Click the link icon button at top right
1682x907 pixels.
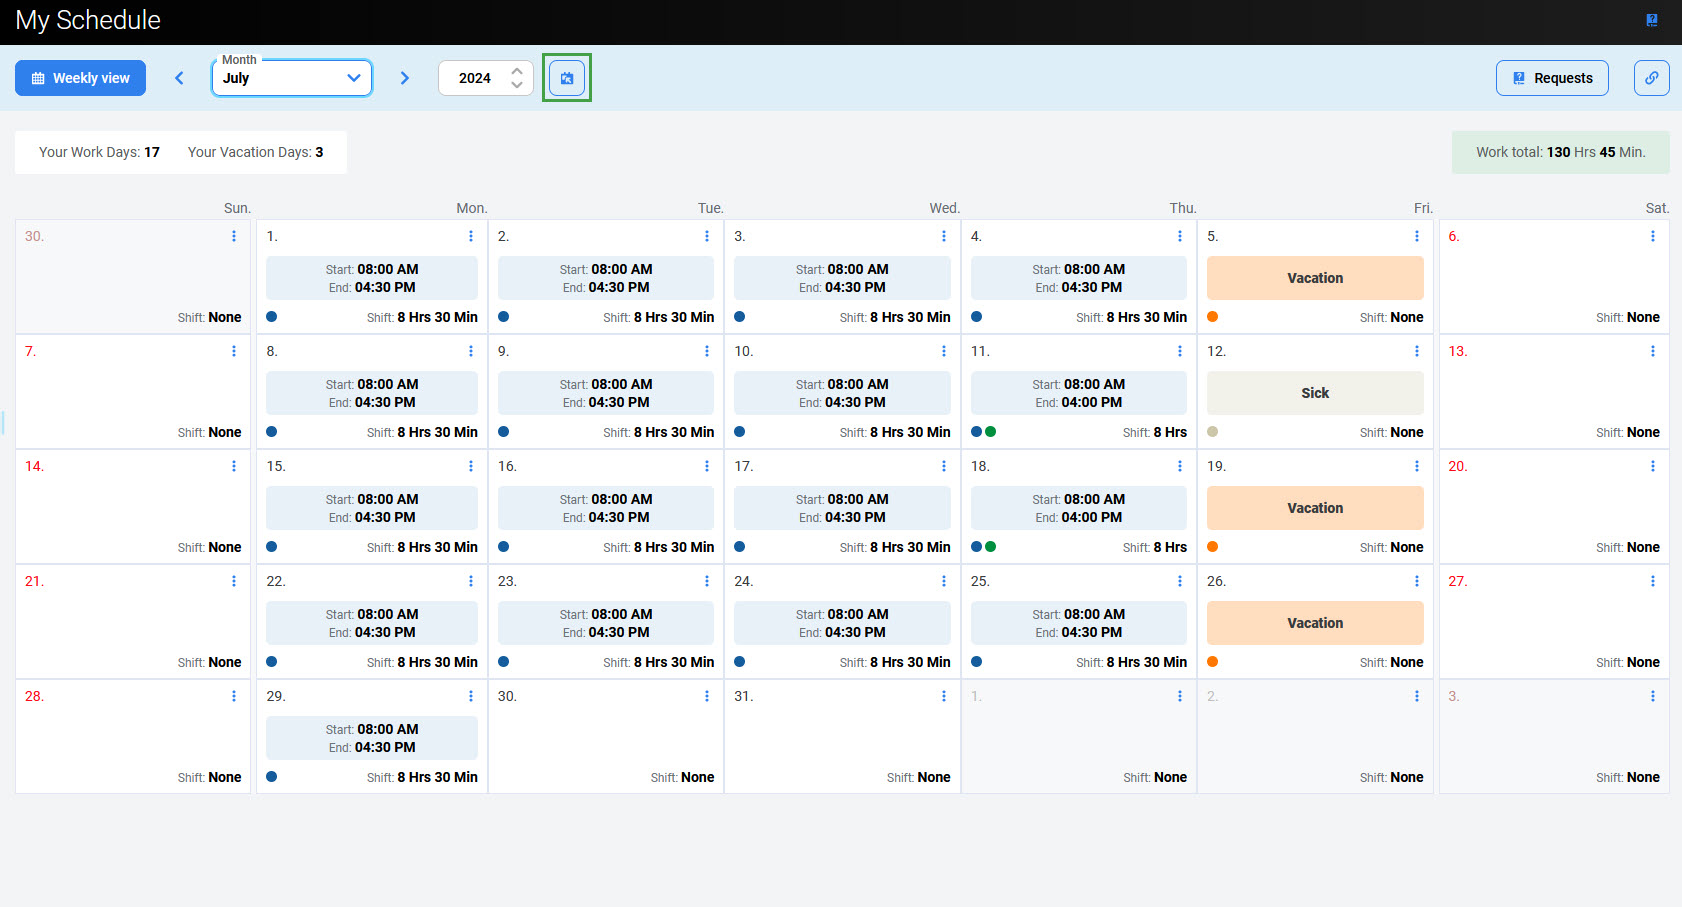pos(1651,78)
